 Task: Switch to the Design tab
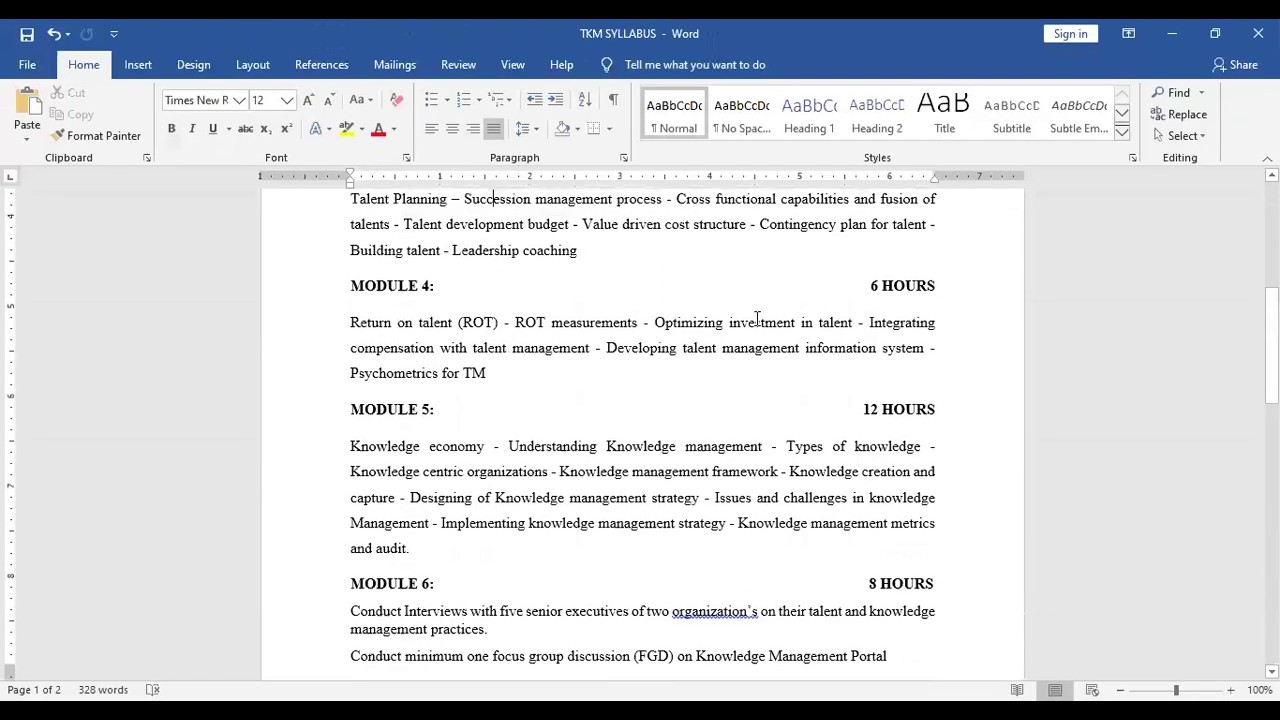194,65
